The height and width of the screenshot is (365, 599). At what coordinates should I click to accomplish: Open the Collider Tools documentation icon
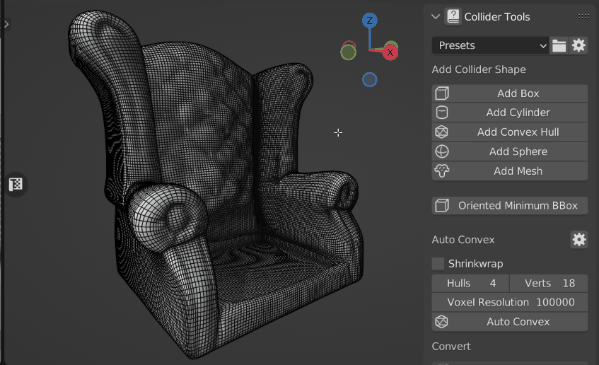tap(453, 17)
